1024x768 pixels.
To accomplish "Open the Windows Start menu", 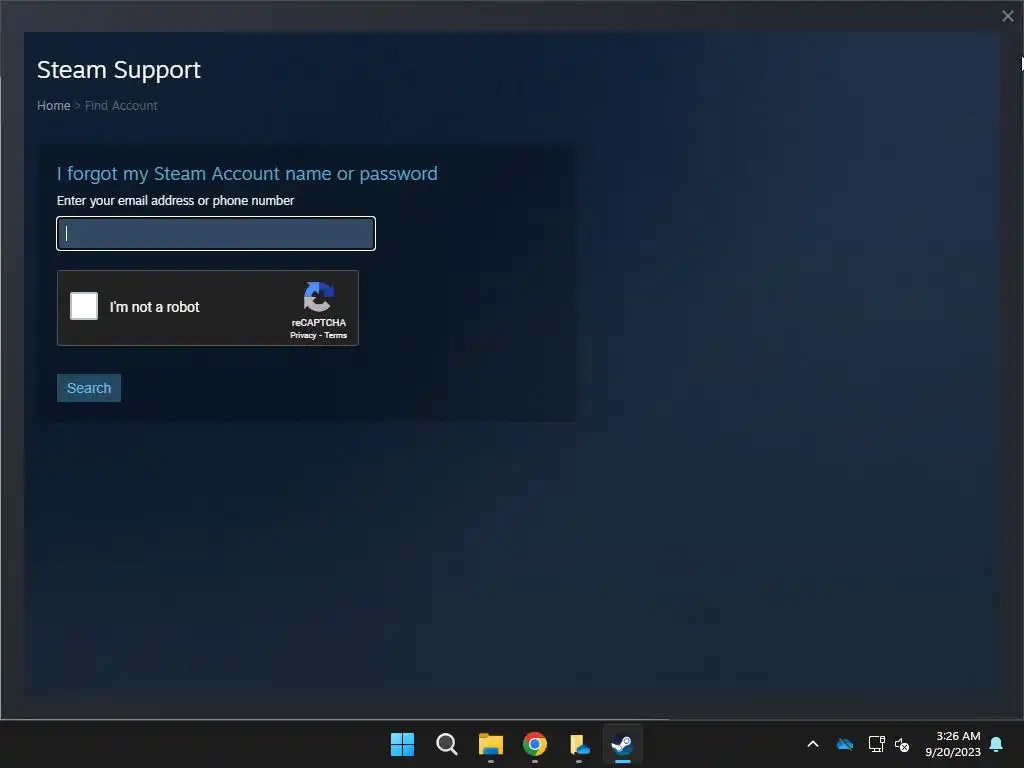I will (x=402, y=744).
